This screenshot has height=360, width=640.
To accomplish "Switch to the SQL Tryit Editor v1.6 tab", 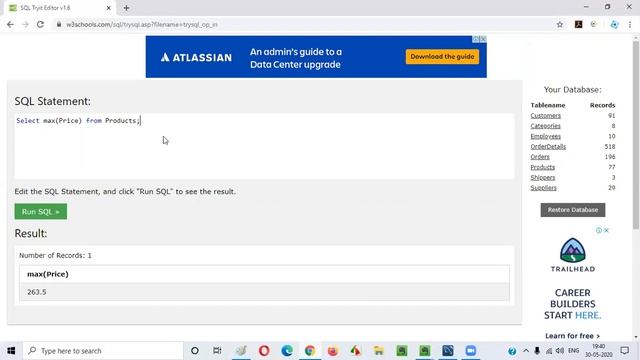I will (59, 8).
